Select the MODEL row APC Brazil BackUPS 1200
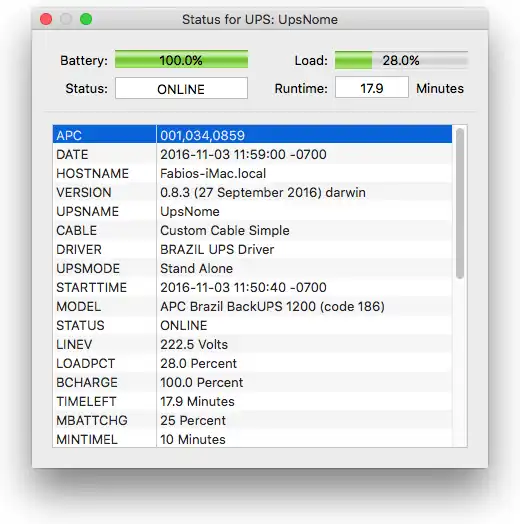Screen dimensions: 520x524 click(x=252, y=306)
